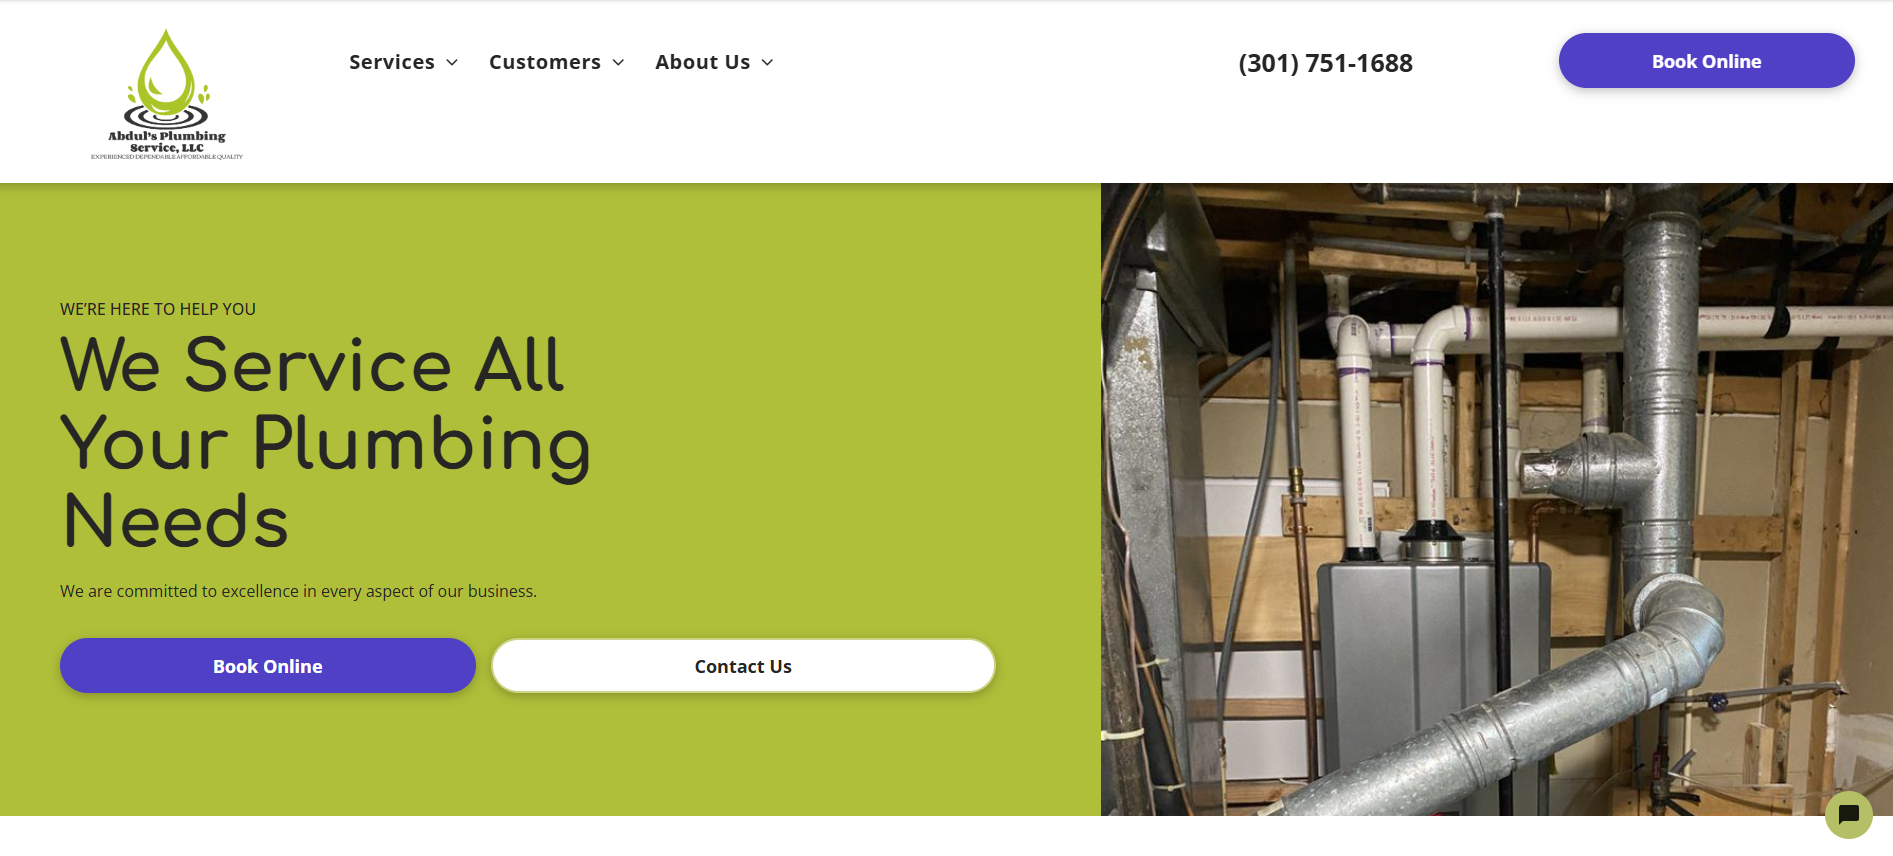Click the Contact Us button
Screen dimensions: 1893x856
(x=743, y=666)
